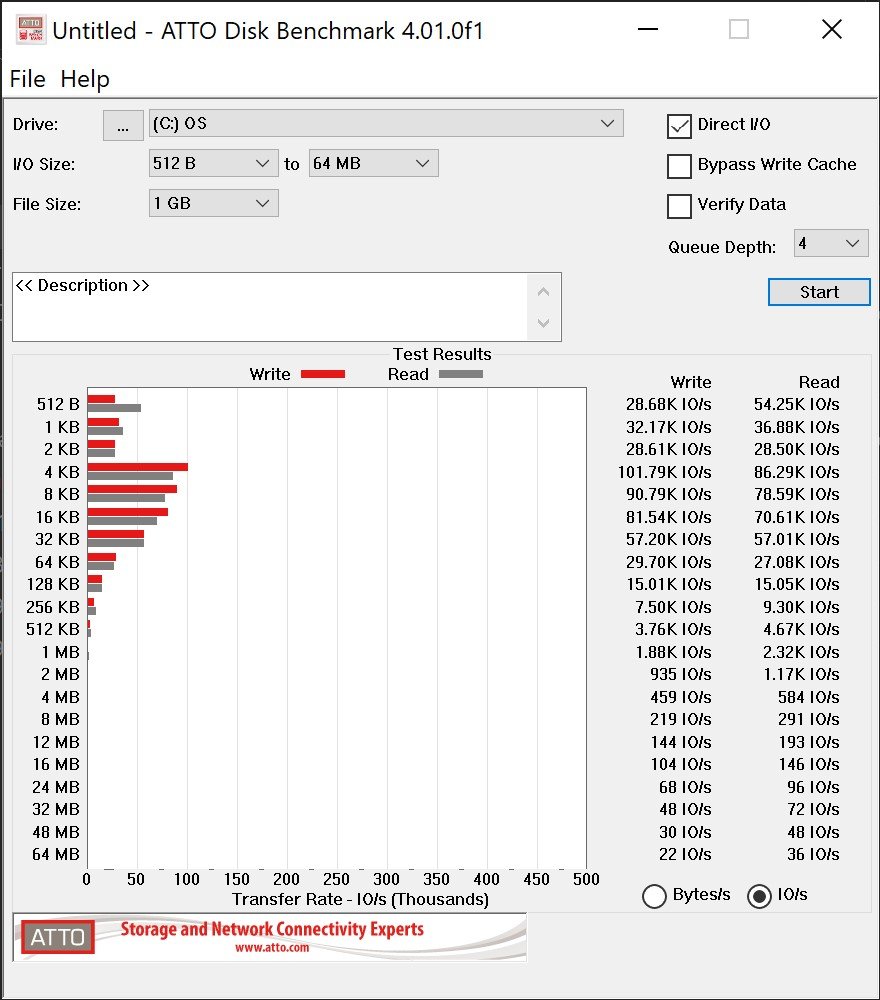Click the 512 B chart row label

click(x=58, y=404)
